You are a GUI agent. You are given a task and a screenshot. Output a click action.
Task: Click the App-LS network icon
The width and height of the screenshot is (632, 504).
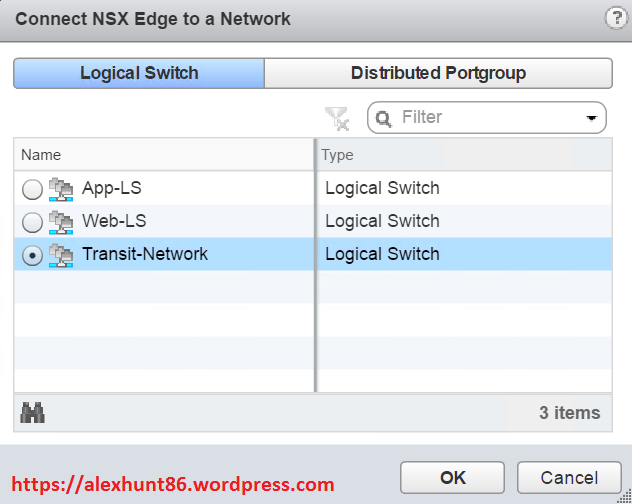(x=61, y=189)
